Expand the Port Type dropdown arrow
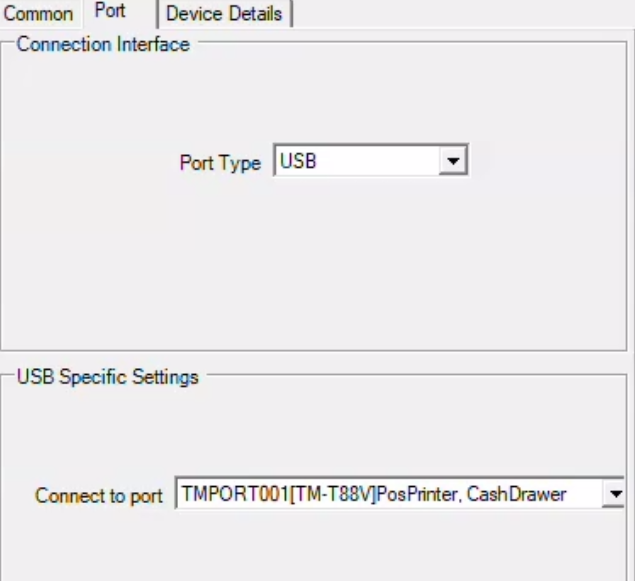Viewport: 635px width, 581px height. pyautogui.click(x=453, y=161)
